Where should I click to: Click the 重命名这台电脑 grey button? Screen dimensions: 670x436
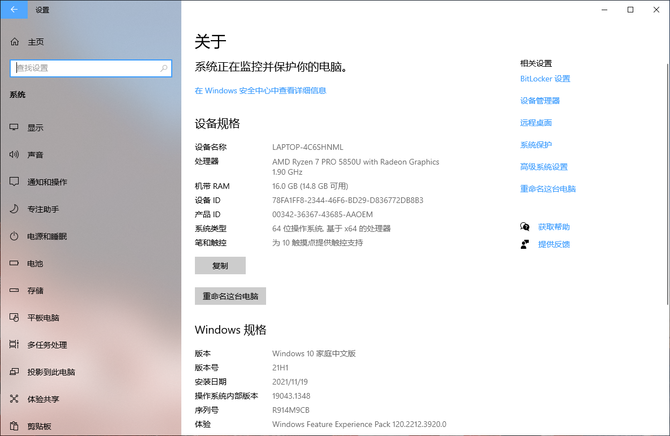pos(230,296)
